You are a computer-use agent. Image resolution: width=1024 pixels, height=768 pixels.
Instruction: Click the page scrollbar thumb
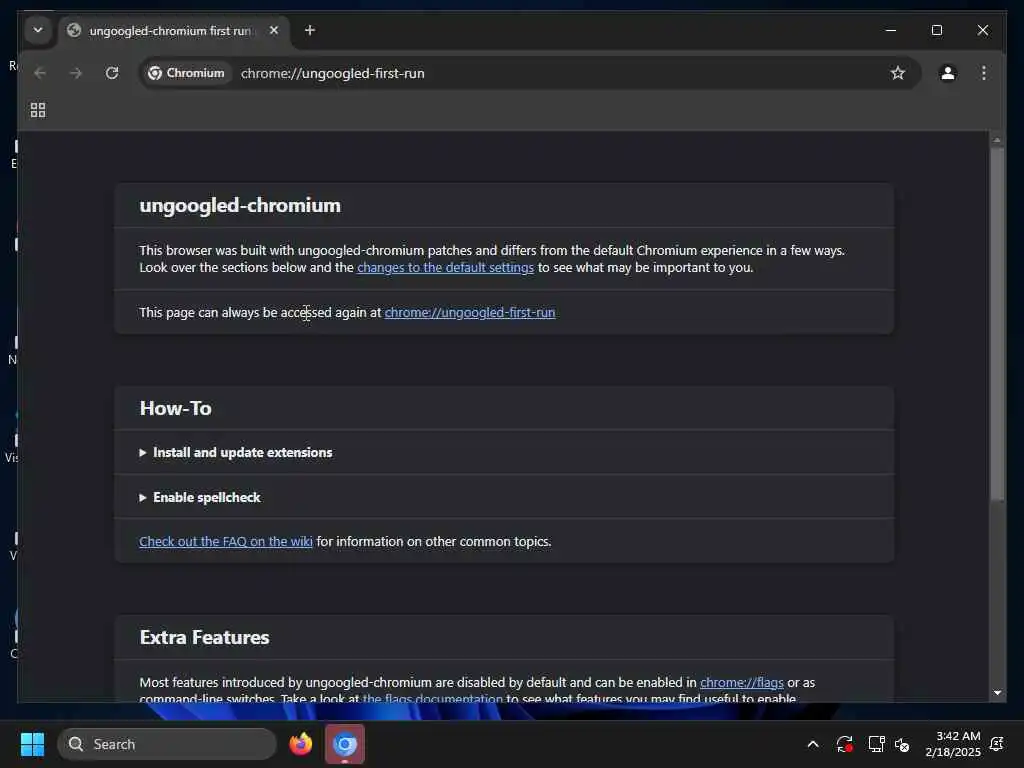[997, 324]
